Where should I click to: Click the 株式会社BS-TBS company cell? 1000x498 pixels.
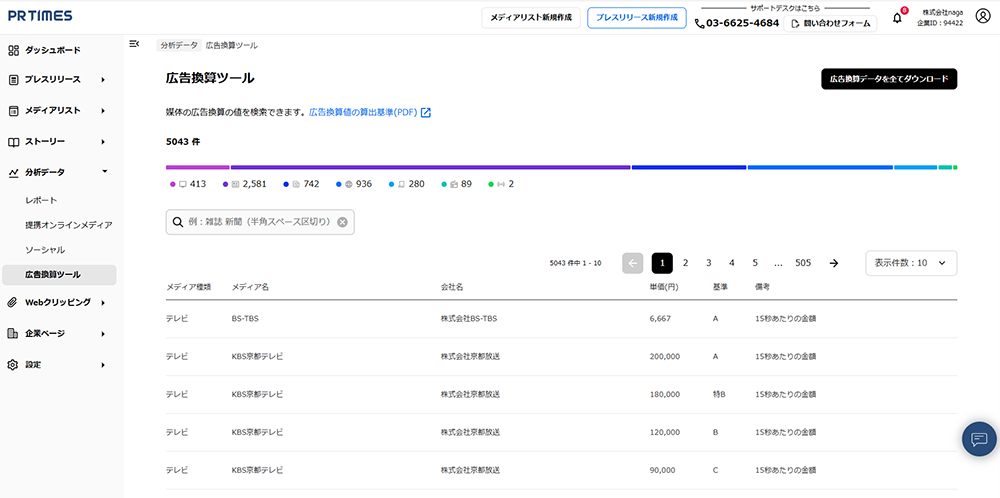point(469,319)
